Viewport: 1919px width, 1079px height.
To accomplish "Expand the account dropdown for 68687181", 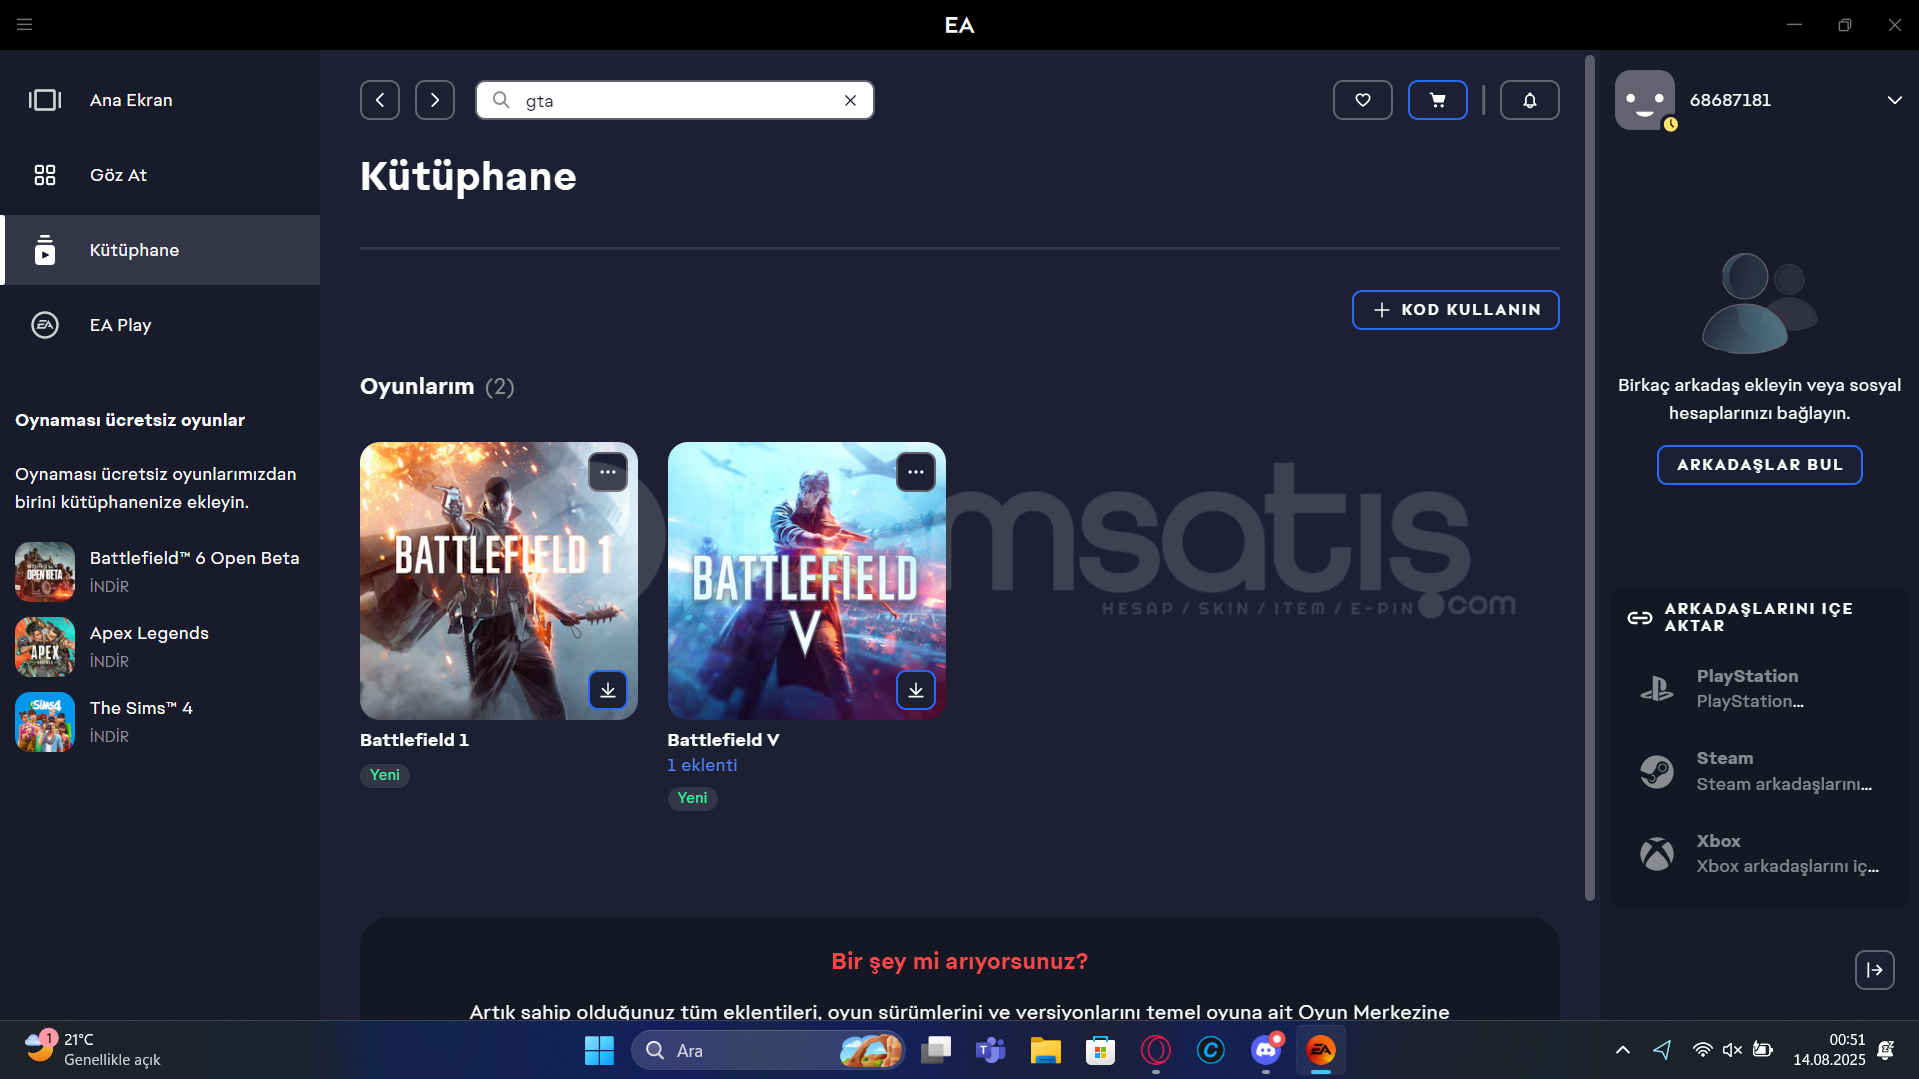I will tap(1894, 100).
